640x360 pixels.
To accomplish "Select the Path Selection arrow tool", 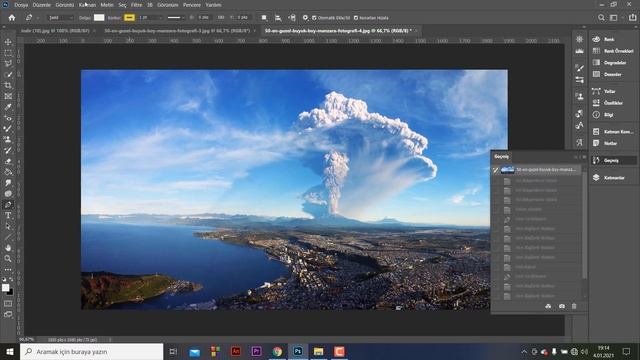I will 8,226.
